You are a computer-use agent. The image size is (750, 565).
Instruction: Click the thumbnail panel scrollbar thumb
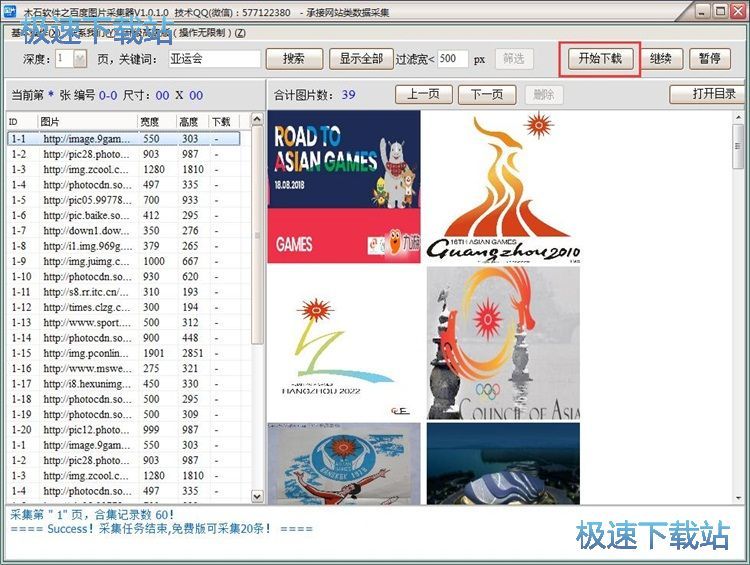click(738, 146)
